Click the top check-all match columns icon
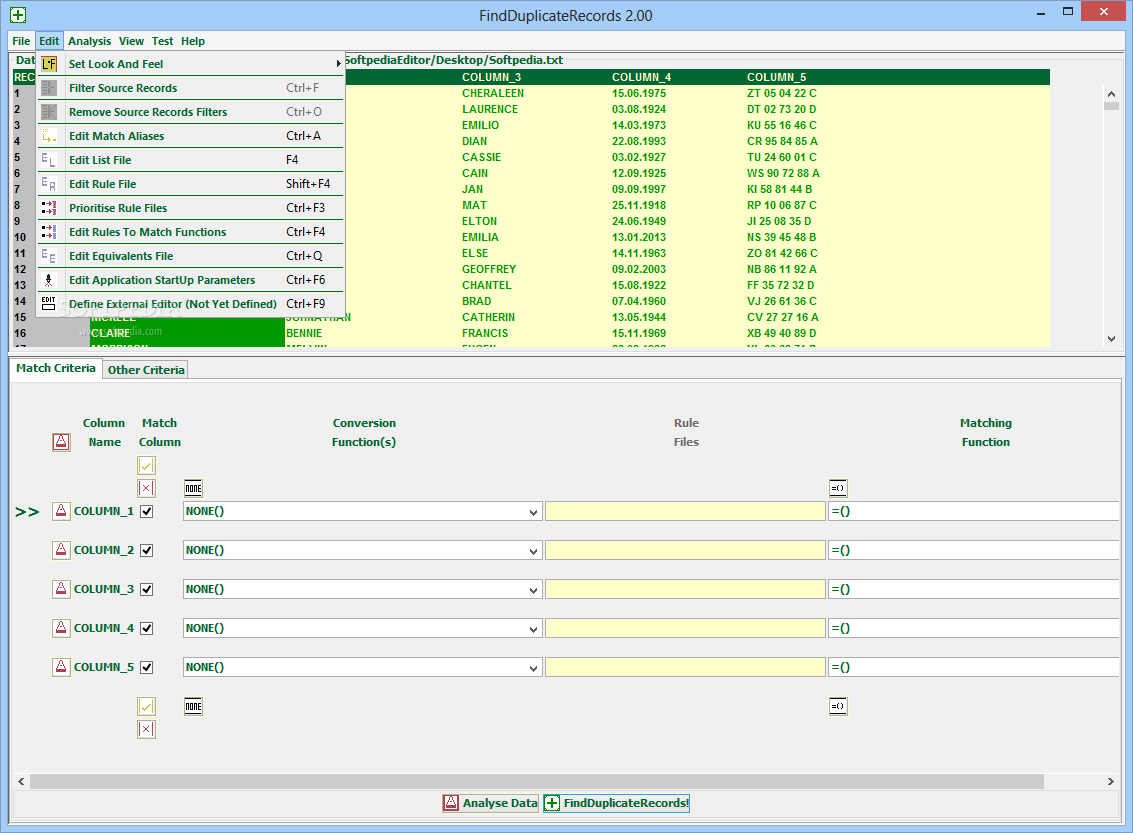This screenshot has width=1133, height=833. [147, 465]
